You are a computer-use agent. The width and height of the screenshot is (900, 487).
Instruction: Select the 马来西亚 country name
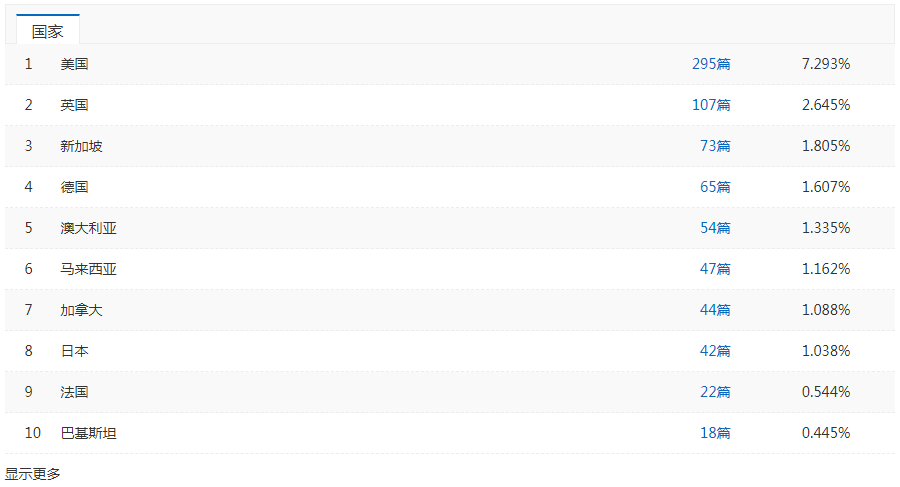coord(88,269)
